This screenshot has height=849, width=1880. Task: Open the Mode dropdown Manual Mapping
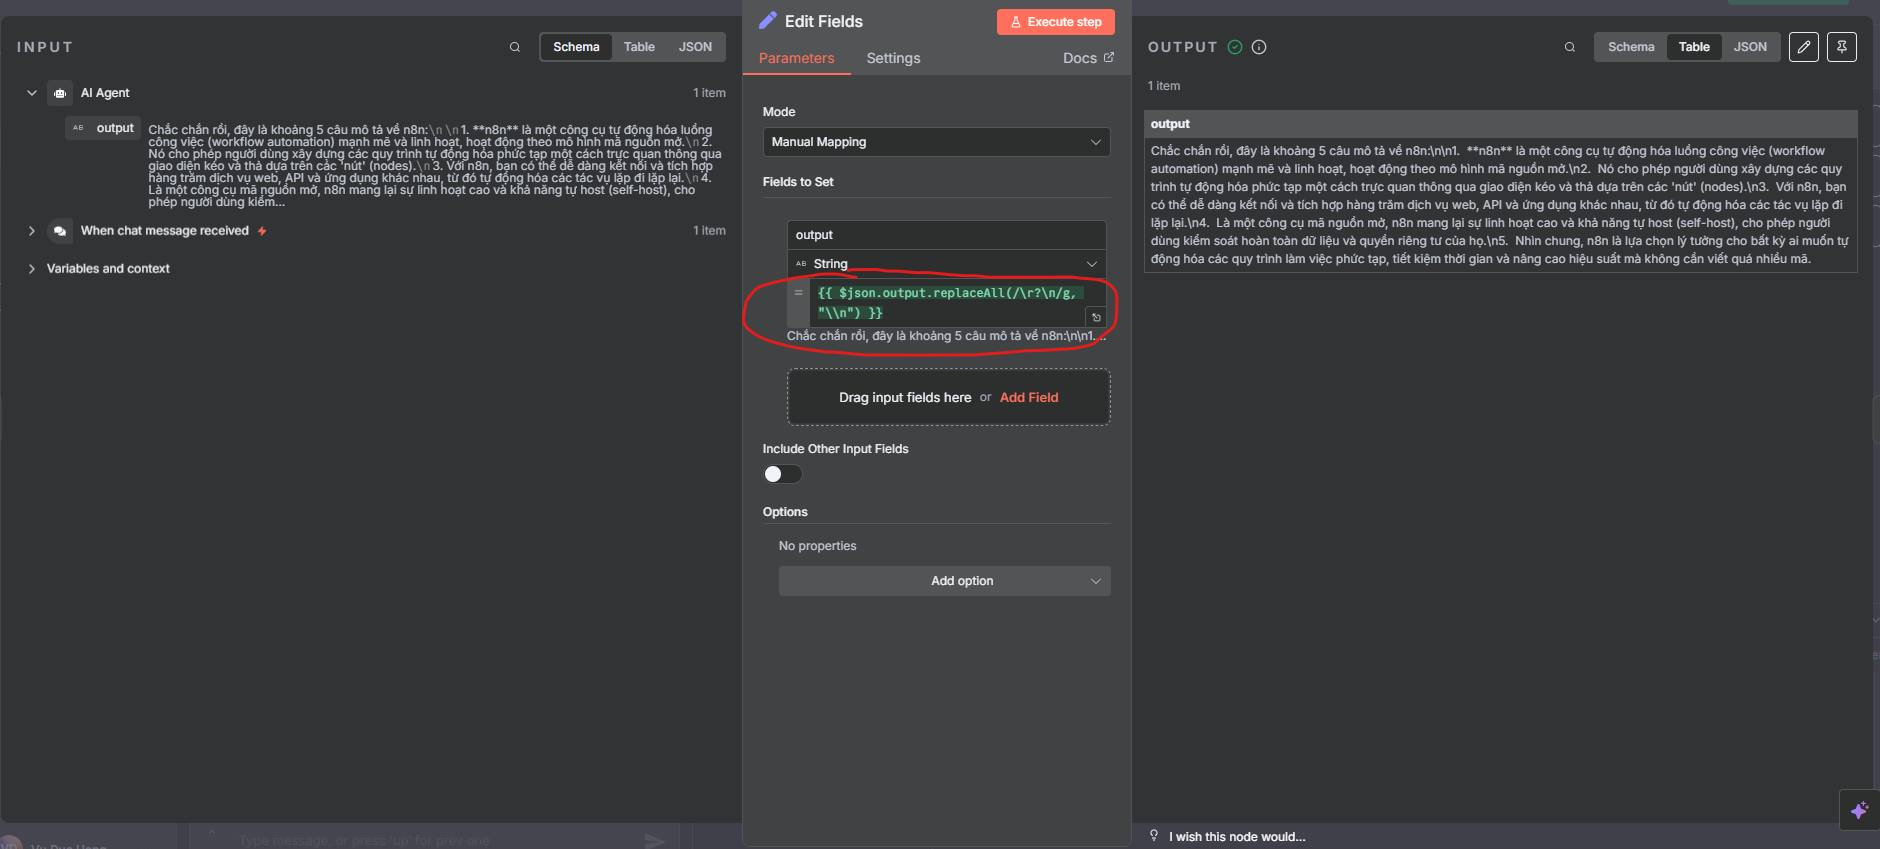935,142
